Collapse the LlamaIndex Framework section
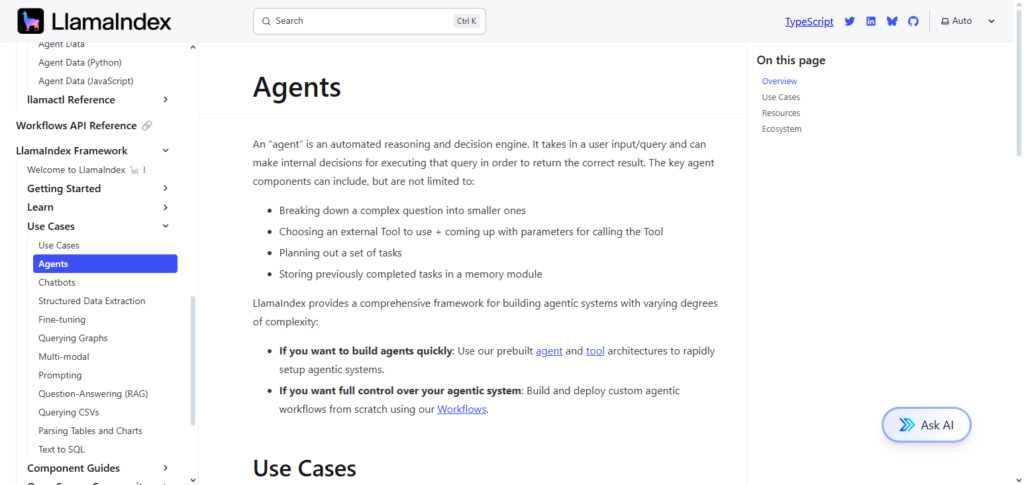The width and height of the screenshot is (1024, 485). coord(165,151)
